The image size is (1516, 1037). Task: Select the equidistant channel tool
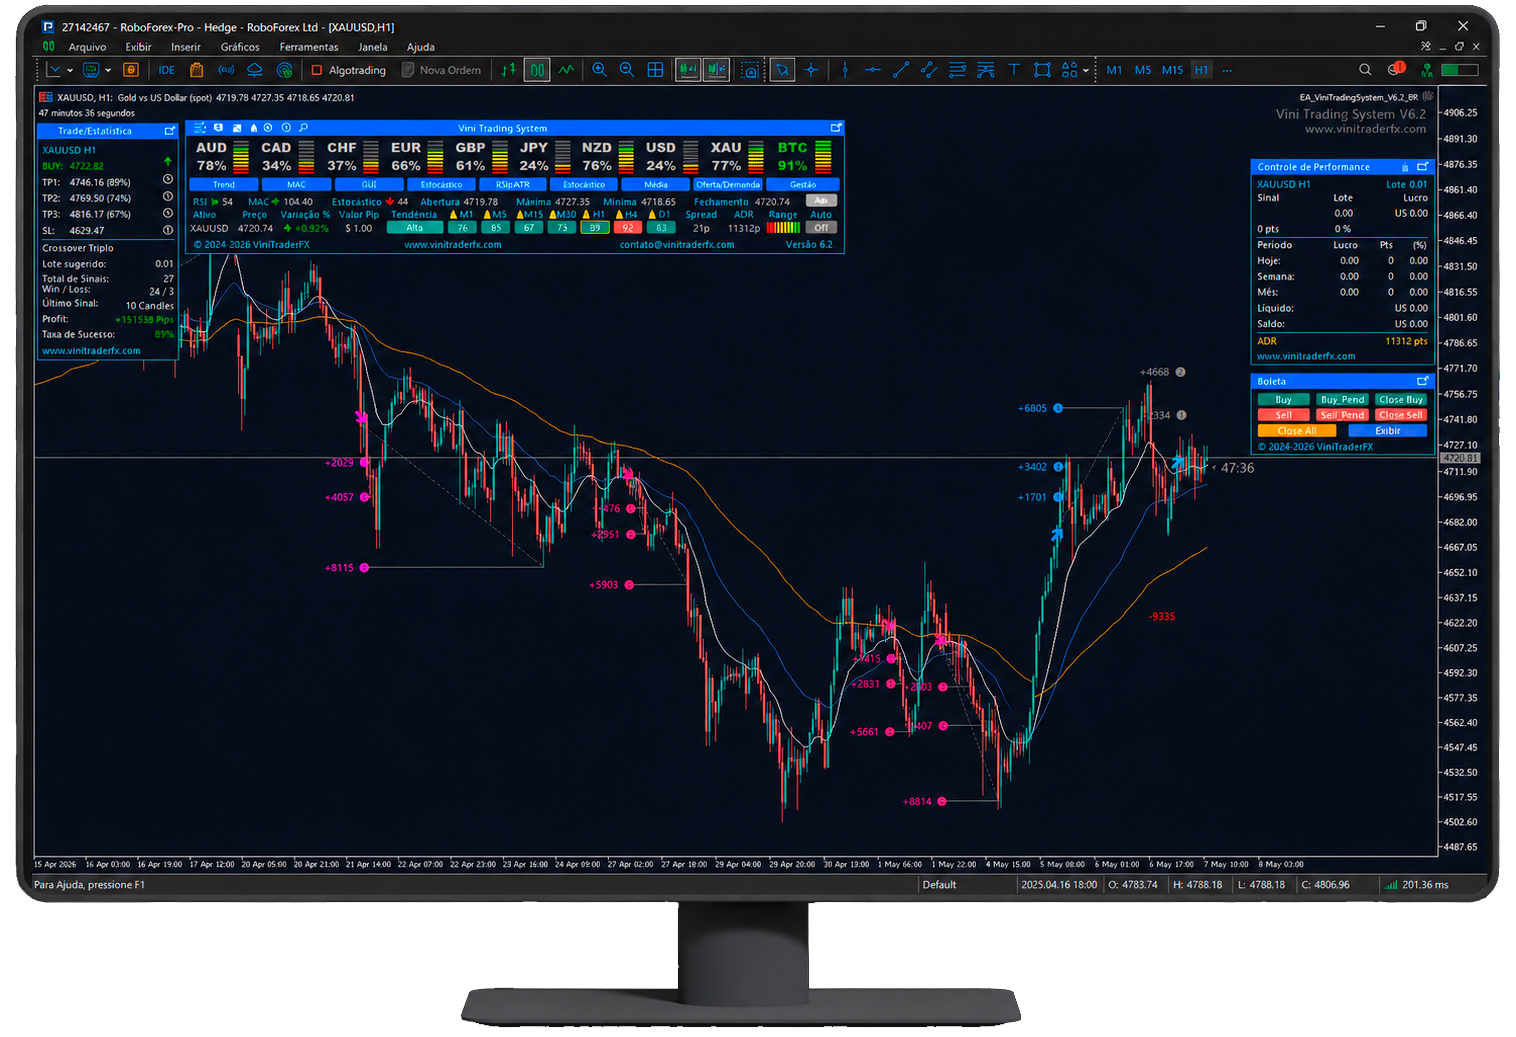click(929, 70)
